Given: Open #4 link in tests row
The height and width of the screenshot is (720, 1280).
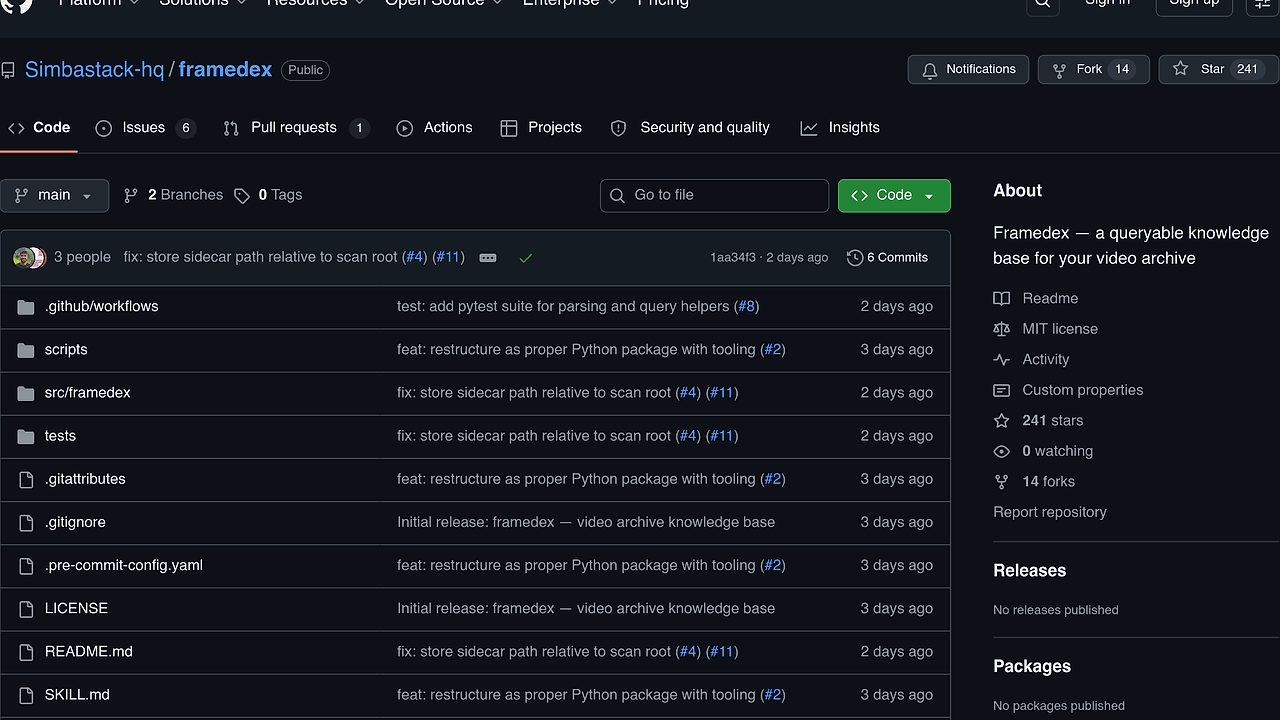Looking at the screenshot, I should tap(688, 436).
